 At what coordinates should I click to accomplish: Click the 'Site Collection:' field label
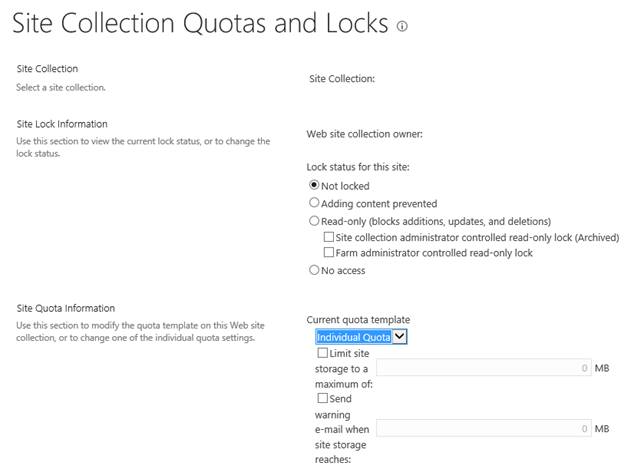click(x=342, y=79)
